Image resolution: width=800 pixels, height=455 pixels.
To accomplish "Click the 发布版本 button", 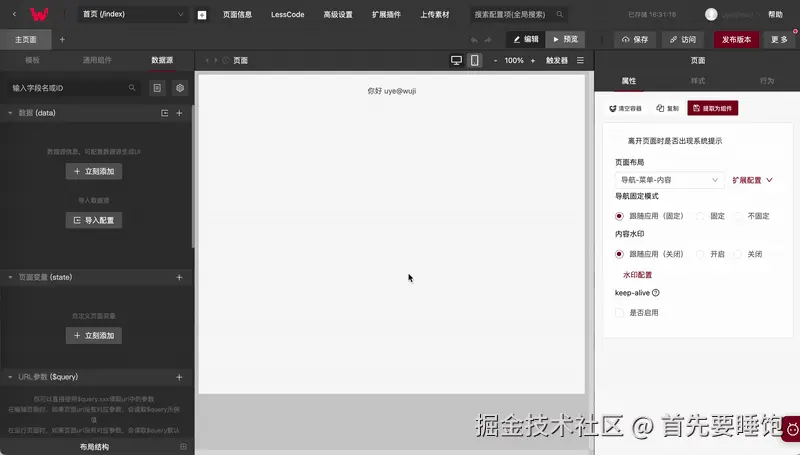I will [736, 39].
